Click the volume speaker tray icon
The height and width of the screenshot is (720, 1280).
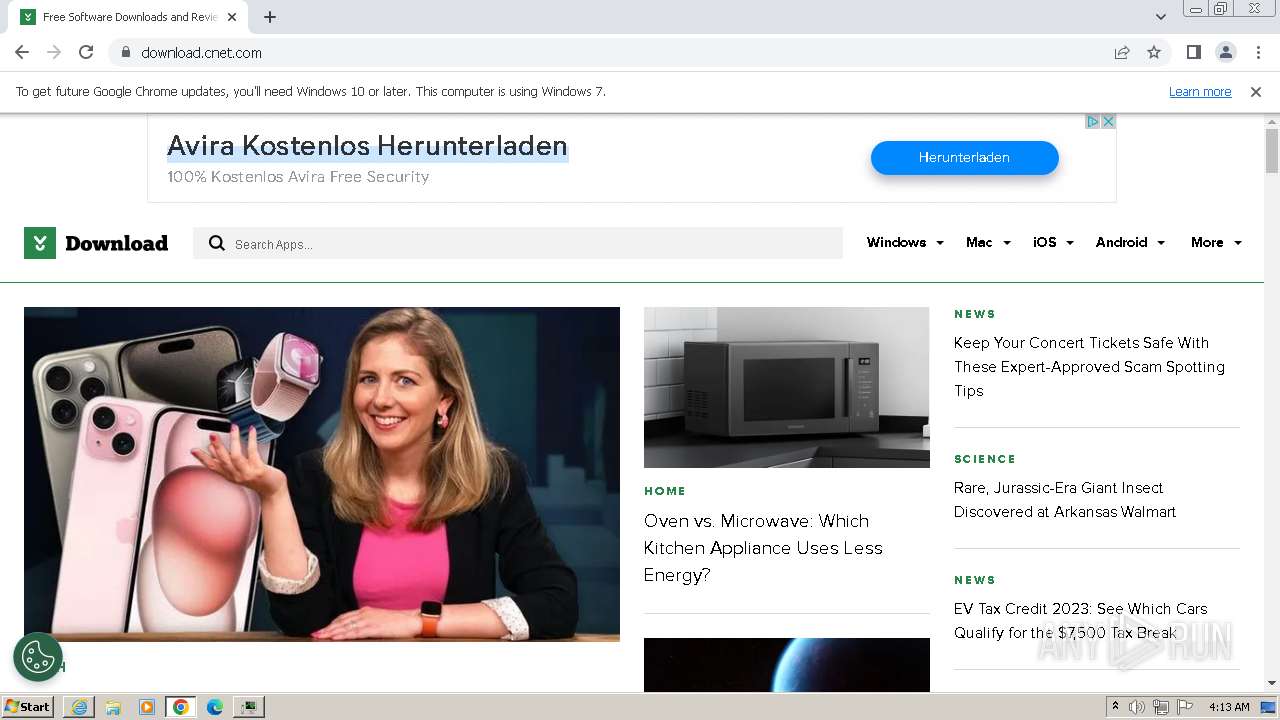(x=1137, y=707)
